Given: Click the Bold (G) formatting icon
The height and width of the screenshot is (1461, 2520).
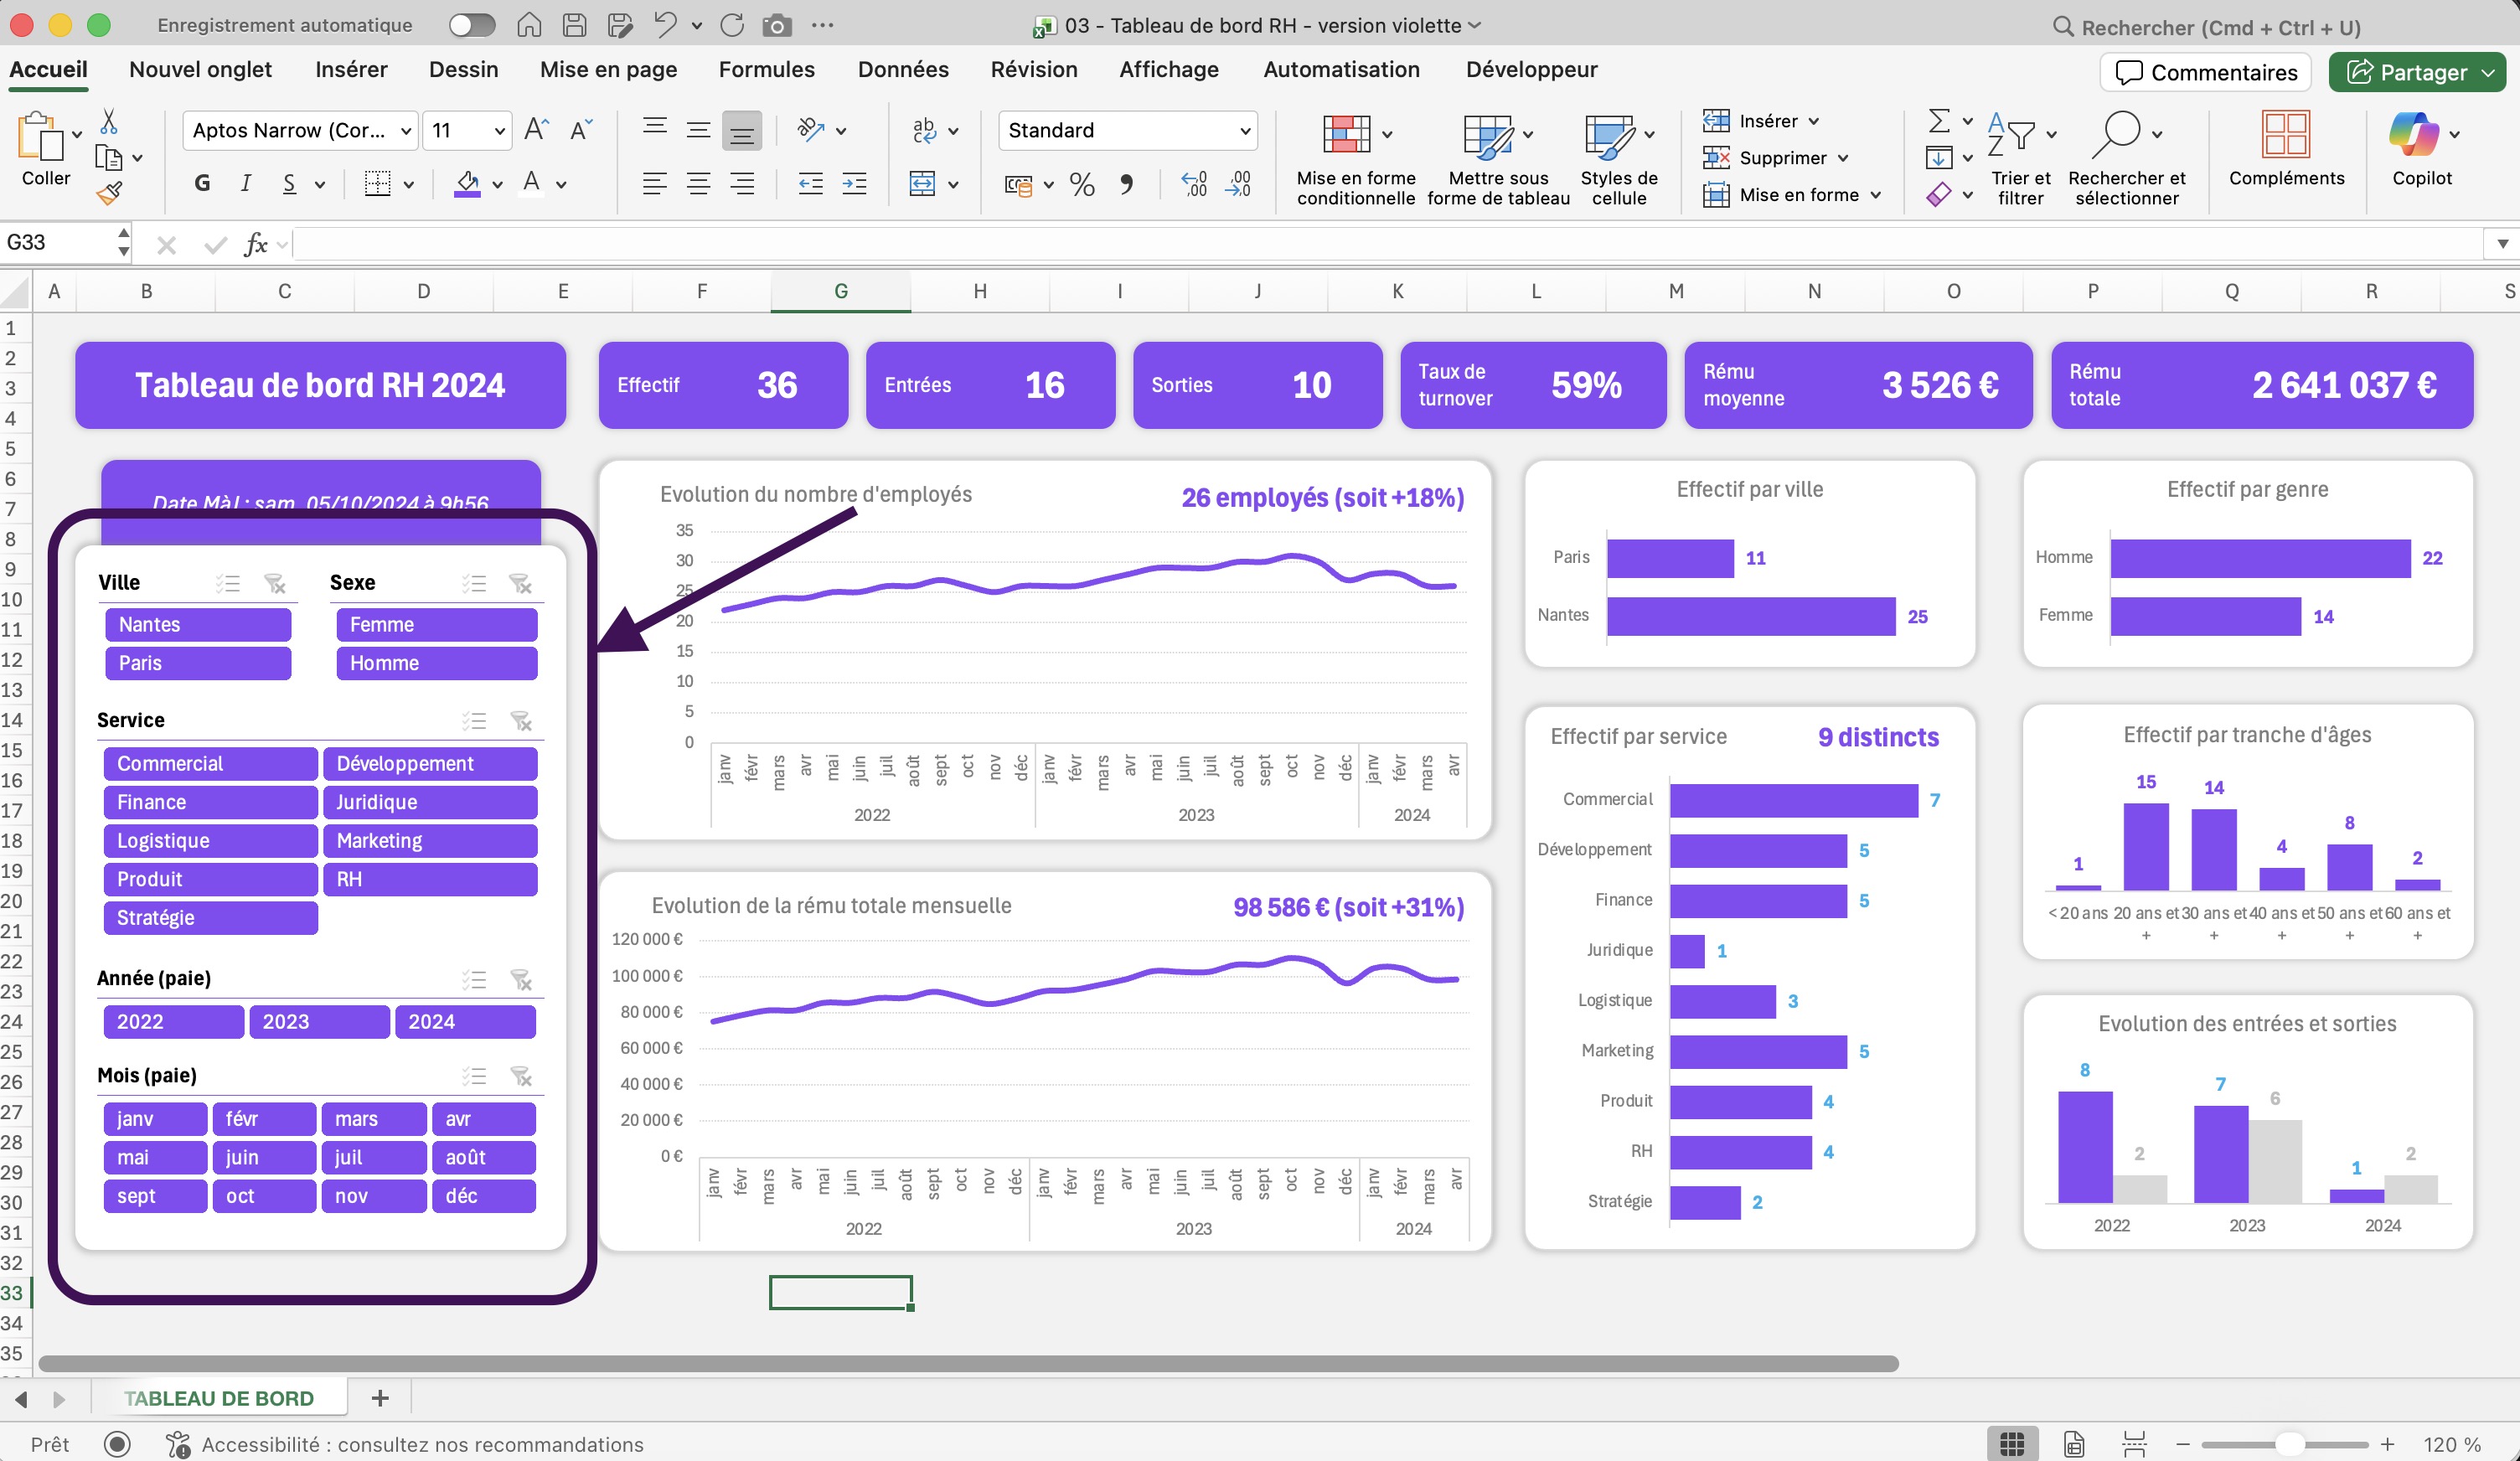Looking at the screenshot, I should [x=202, y=183].
